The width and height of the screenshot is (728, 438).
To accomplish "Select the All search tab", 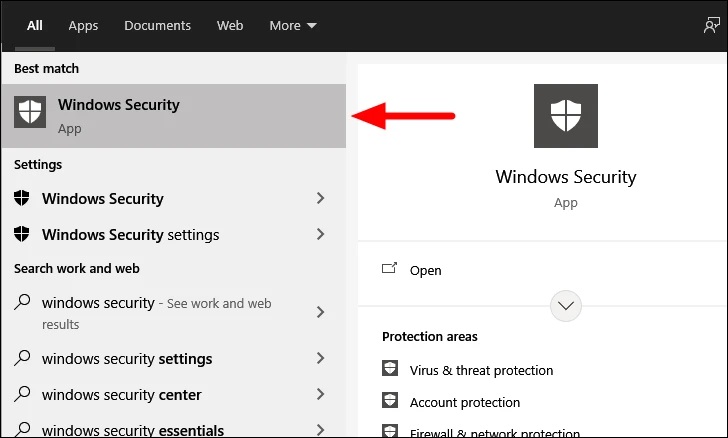I will 35,26.
